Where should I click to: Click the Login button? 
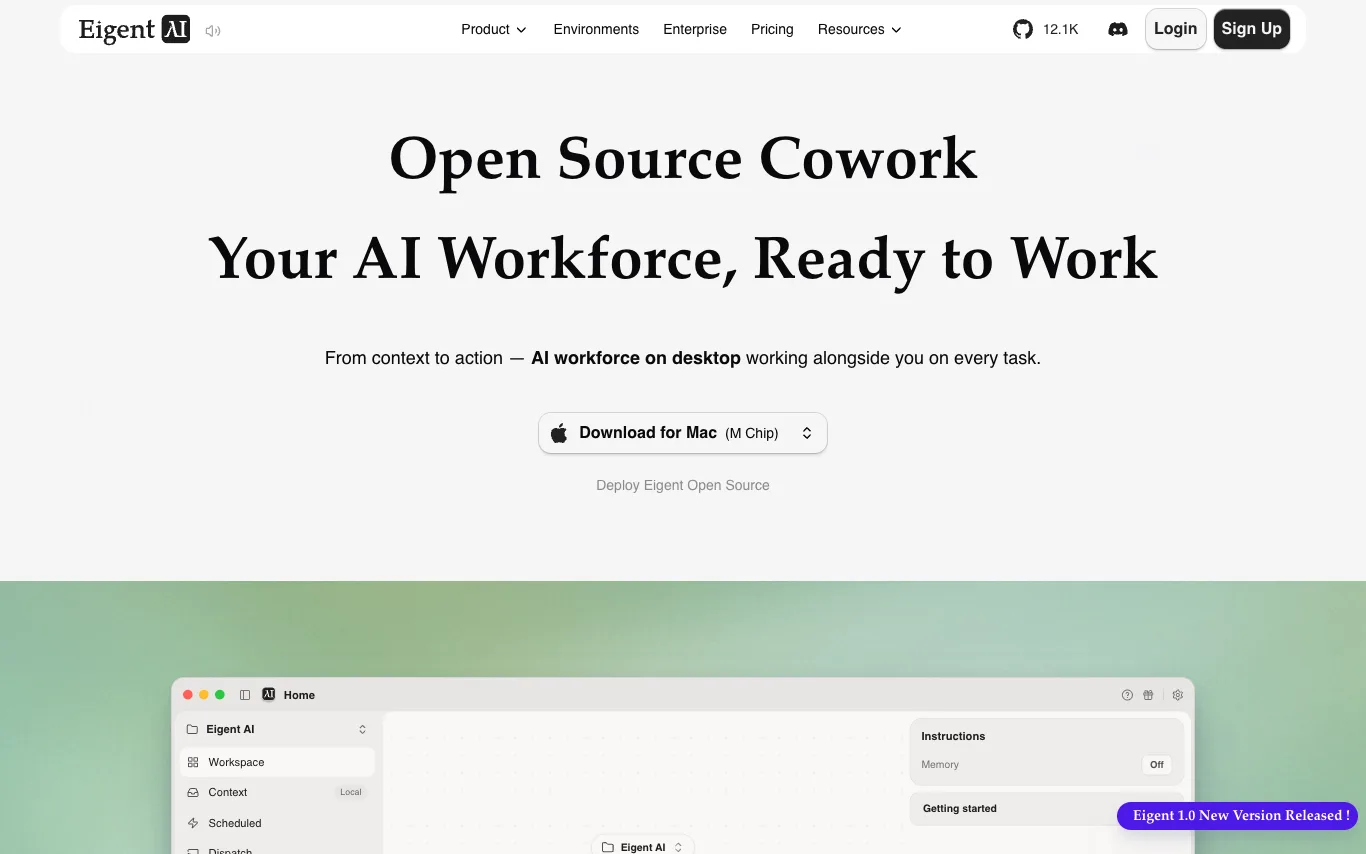pyautogui.click(x=1176, y=29)
